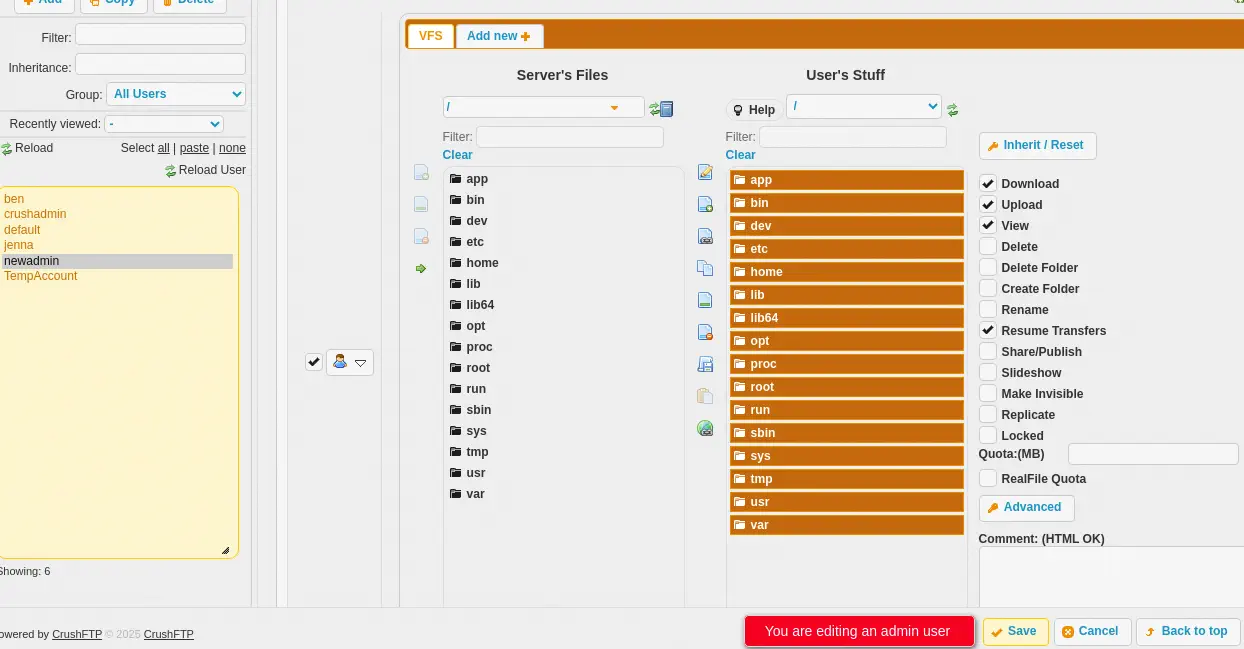1244x649 pixels.
Task: Open the Group All Users dropdown
Action: coord(176,94)
